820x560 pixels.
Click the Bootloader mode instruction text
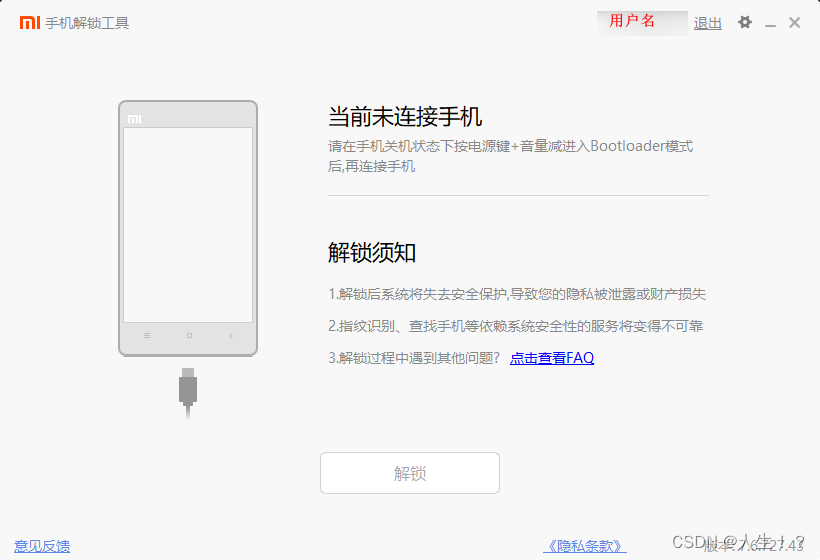click(x=510, y=156)
